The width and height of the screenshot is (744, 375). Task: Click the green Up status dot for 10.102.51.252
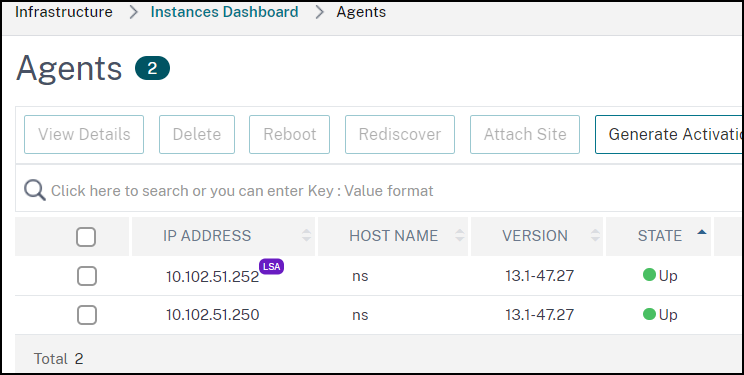tap(649, 275)
